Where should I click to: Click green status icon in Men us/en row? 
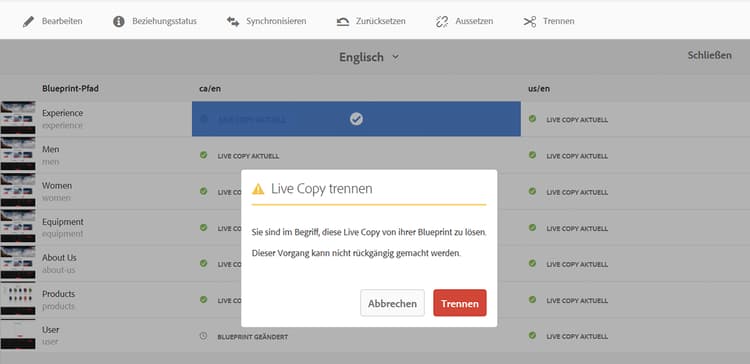532,155
